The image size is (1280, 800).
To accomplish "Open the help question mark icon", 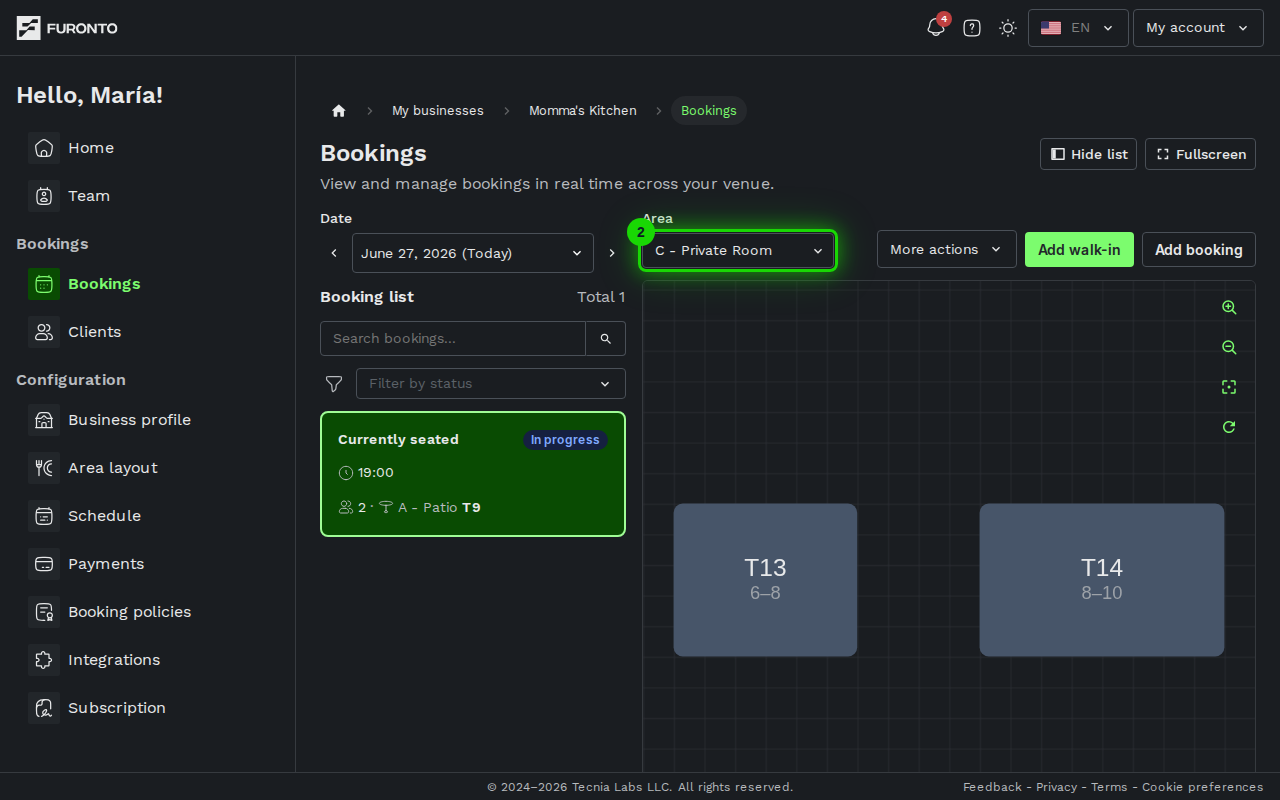I will click(972, 28).
